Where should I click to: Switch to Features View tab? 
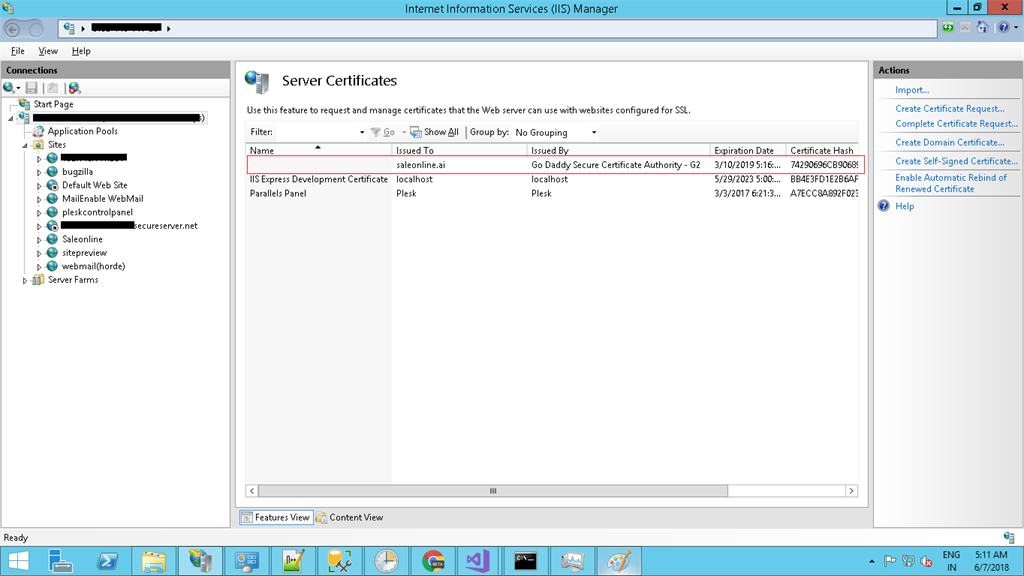(x=276, y=517)
